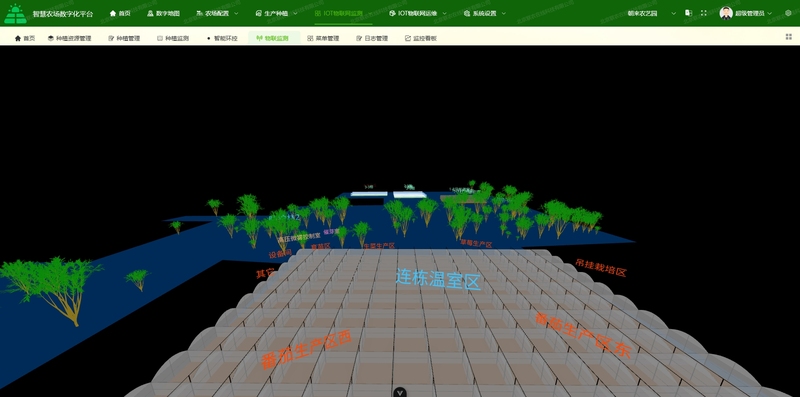
Task: Click the super admin avatar
Action: pyautogui.click(x=726, y=13)
